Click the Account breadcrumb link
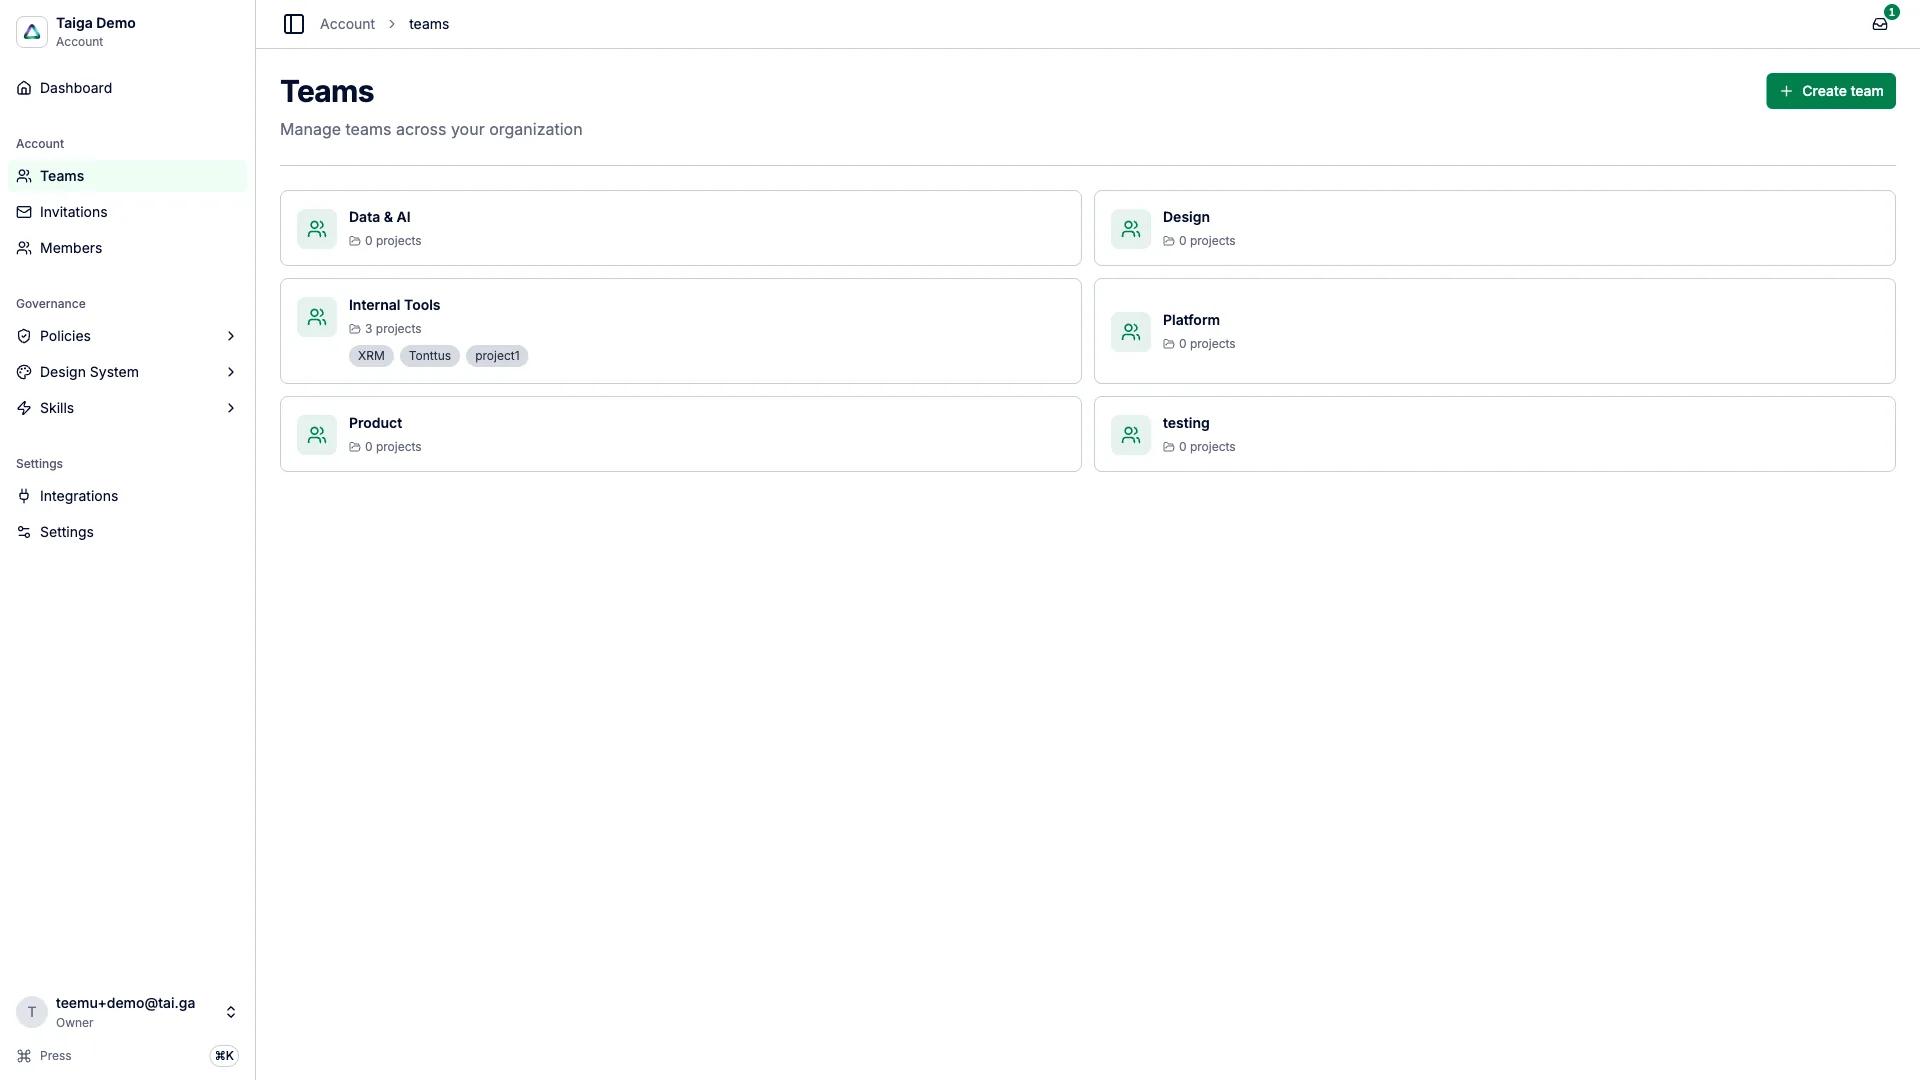Image resolution: width=1920 pixels, height=1080 pixels. (x=347, y=24)
